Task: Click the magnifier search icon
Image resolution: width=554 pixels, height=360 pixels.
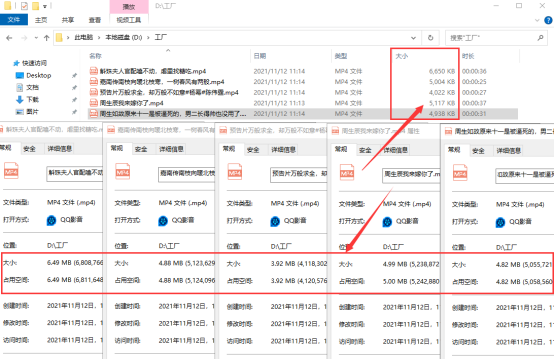Action: click(x=540, y=38)
